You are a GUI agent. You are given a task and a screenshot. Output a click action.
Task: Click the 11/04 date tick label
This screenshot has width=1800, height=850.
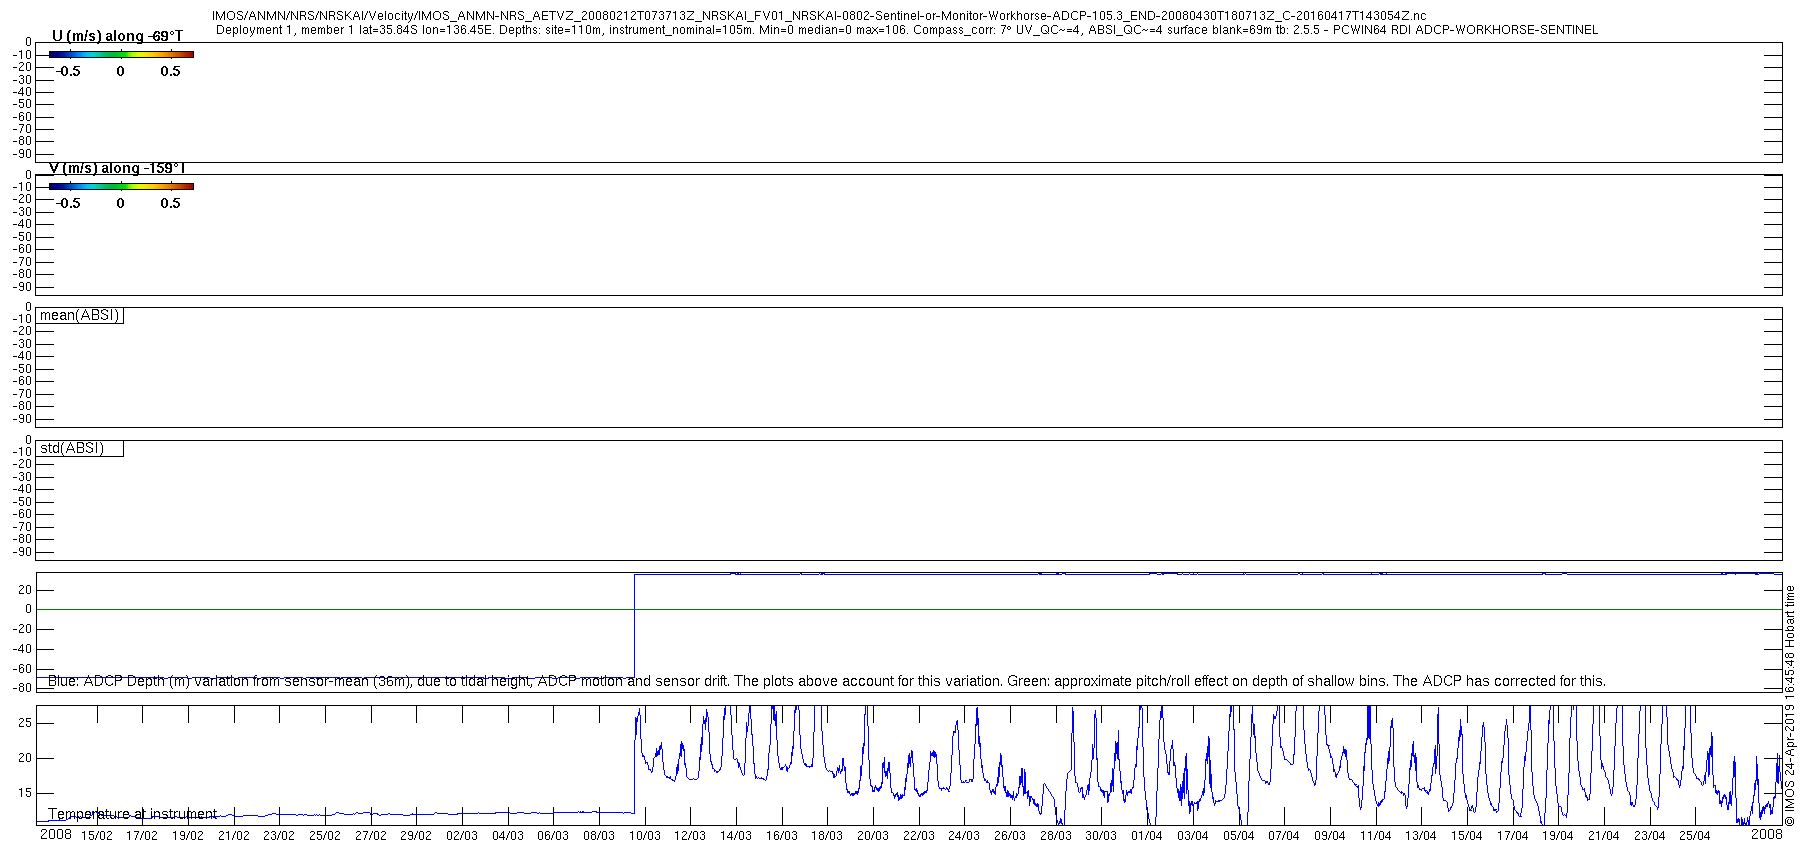pos(1376,836)
